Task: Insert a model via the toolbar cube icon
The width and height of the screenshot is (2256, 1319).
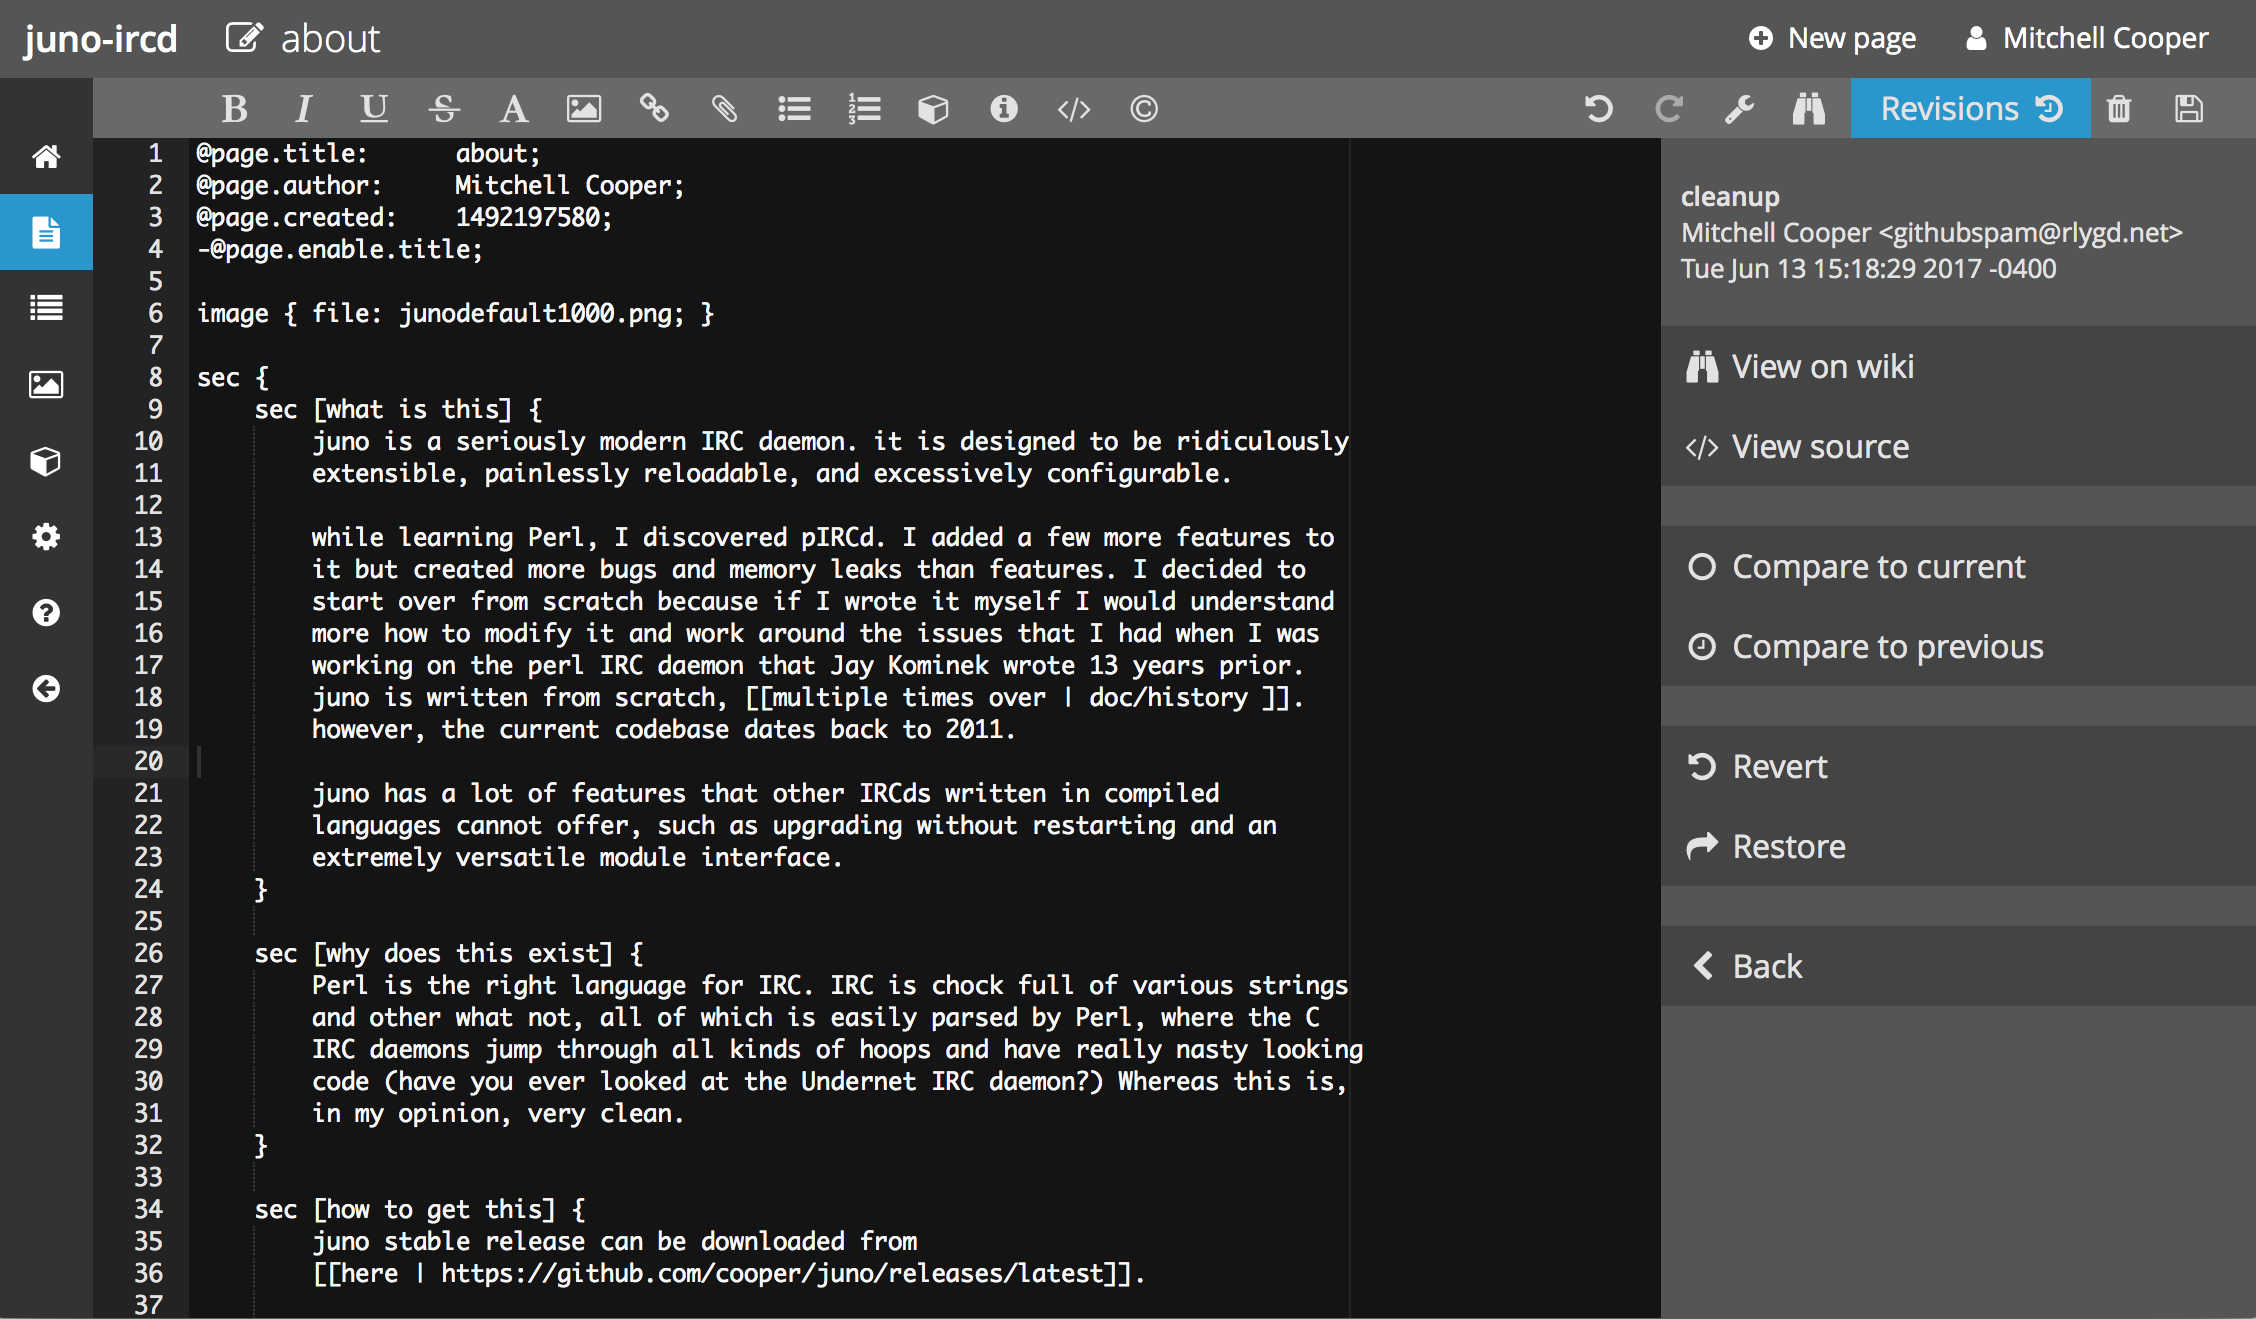Action: pyautogui.click(x=933, y=108)
